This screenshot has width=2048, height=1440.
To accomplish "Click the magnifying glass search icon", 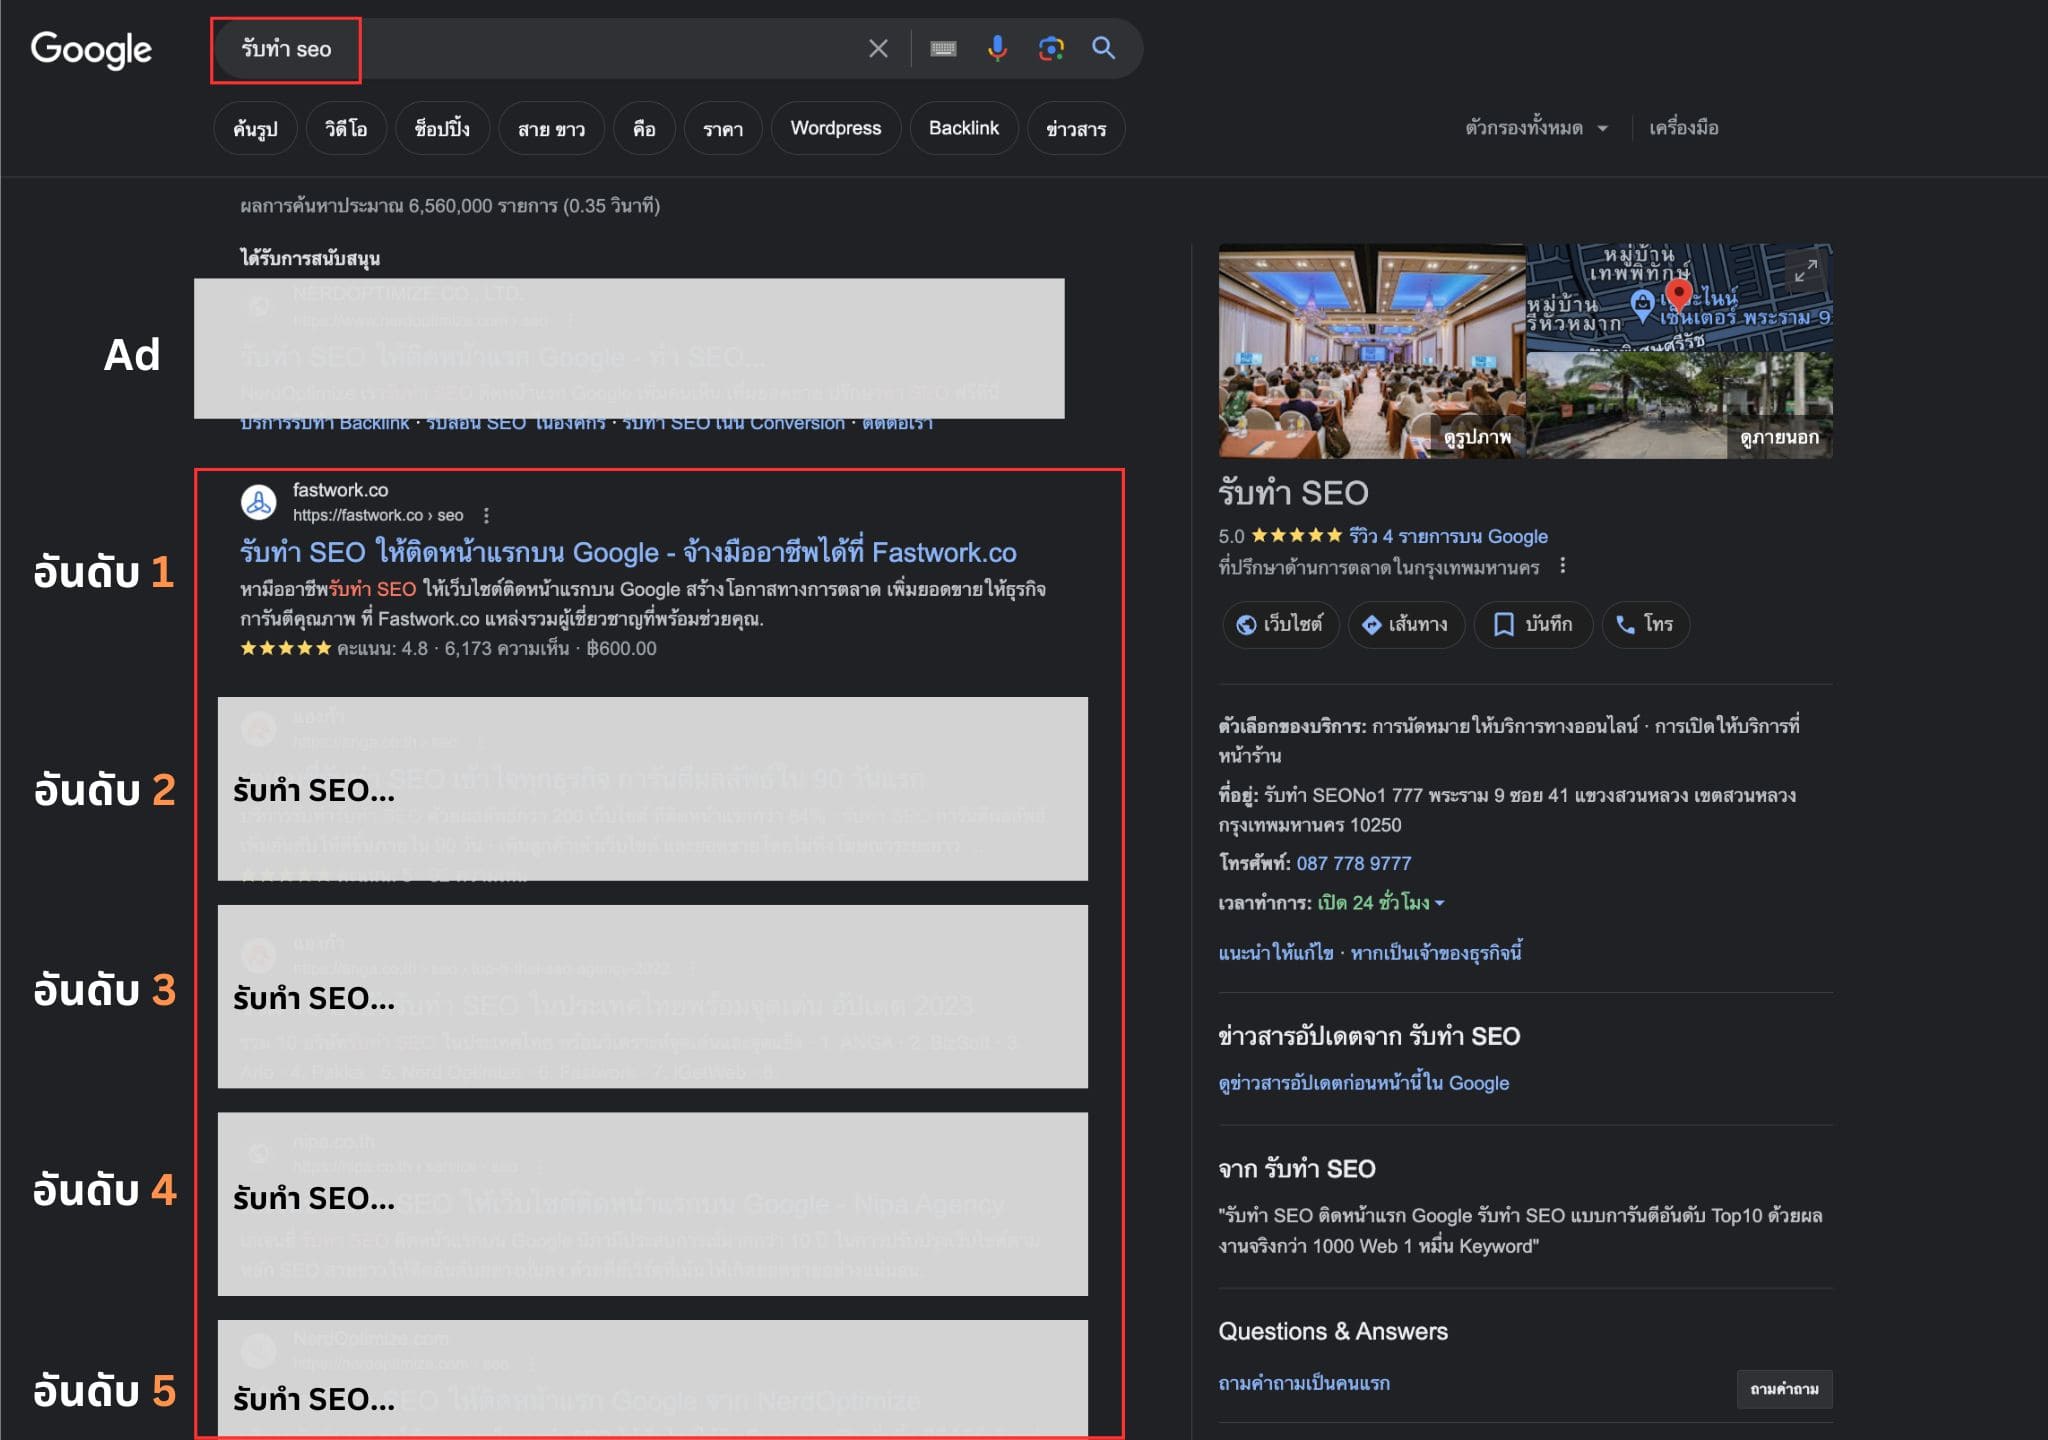I will (x=1103, y=47).
